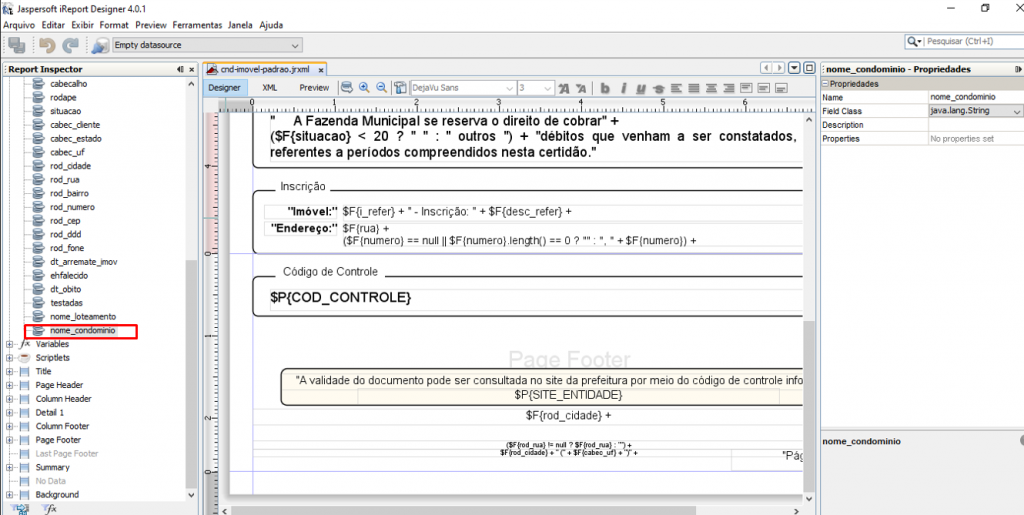Collapse the Propriedades section
Image resolution: width=1024 pixels, height=515 pixels.
[825, 84]
